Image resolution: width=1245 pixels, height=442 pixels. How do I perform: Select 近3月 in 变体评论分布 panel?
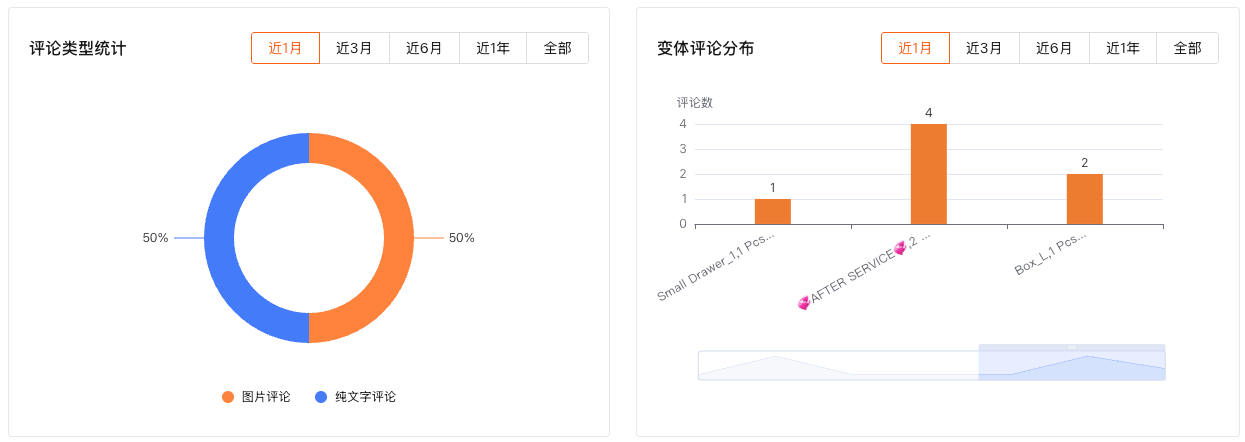(x=984, y=48)
